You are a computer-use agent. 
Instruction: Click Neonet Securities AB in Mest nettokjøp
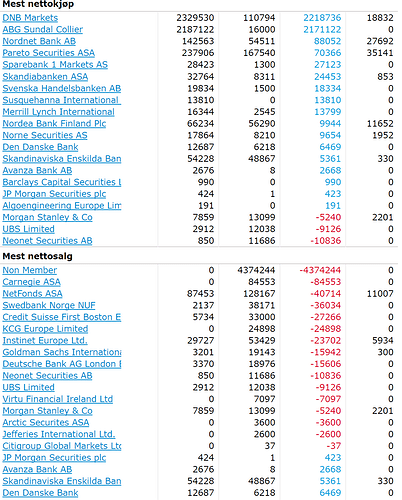coord(47,241)
